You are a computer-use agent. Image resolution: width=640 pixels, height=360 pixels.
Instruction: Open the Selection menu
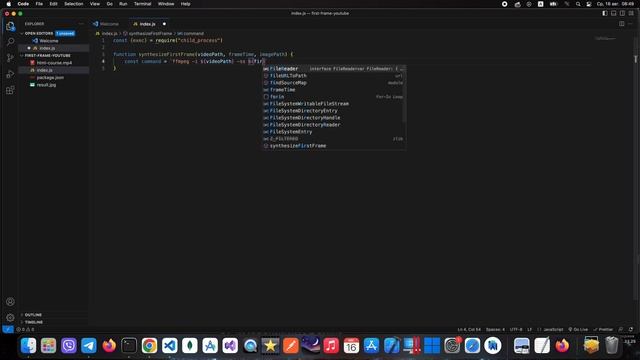point(73,4)
